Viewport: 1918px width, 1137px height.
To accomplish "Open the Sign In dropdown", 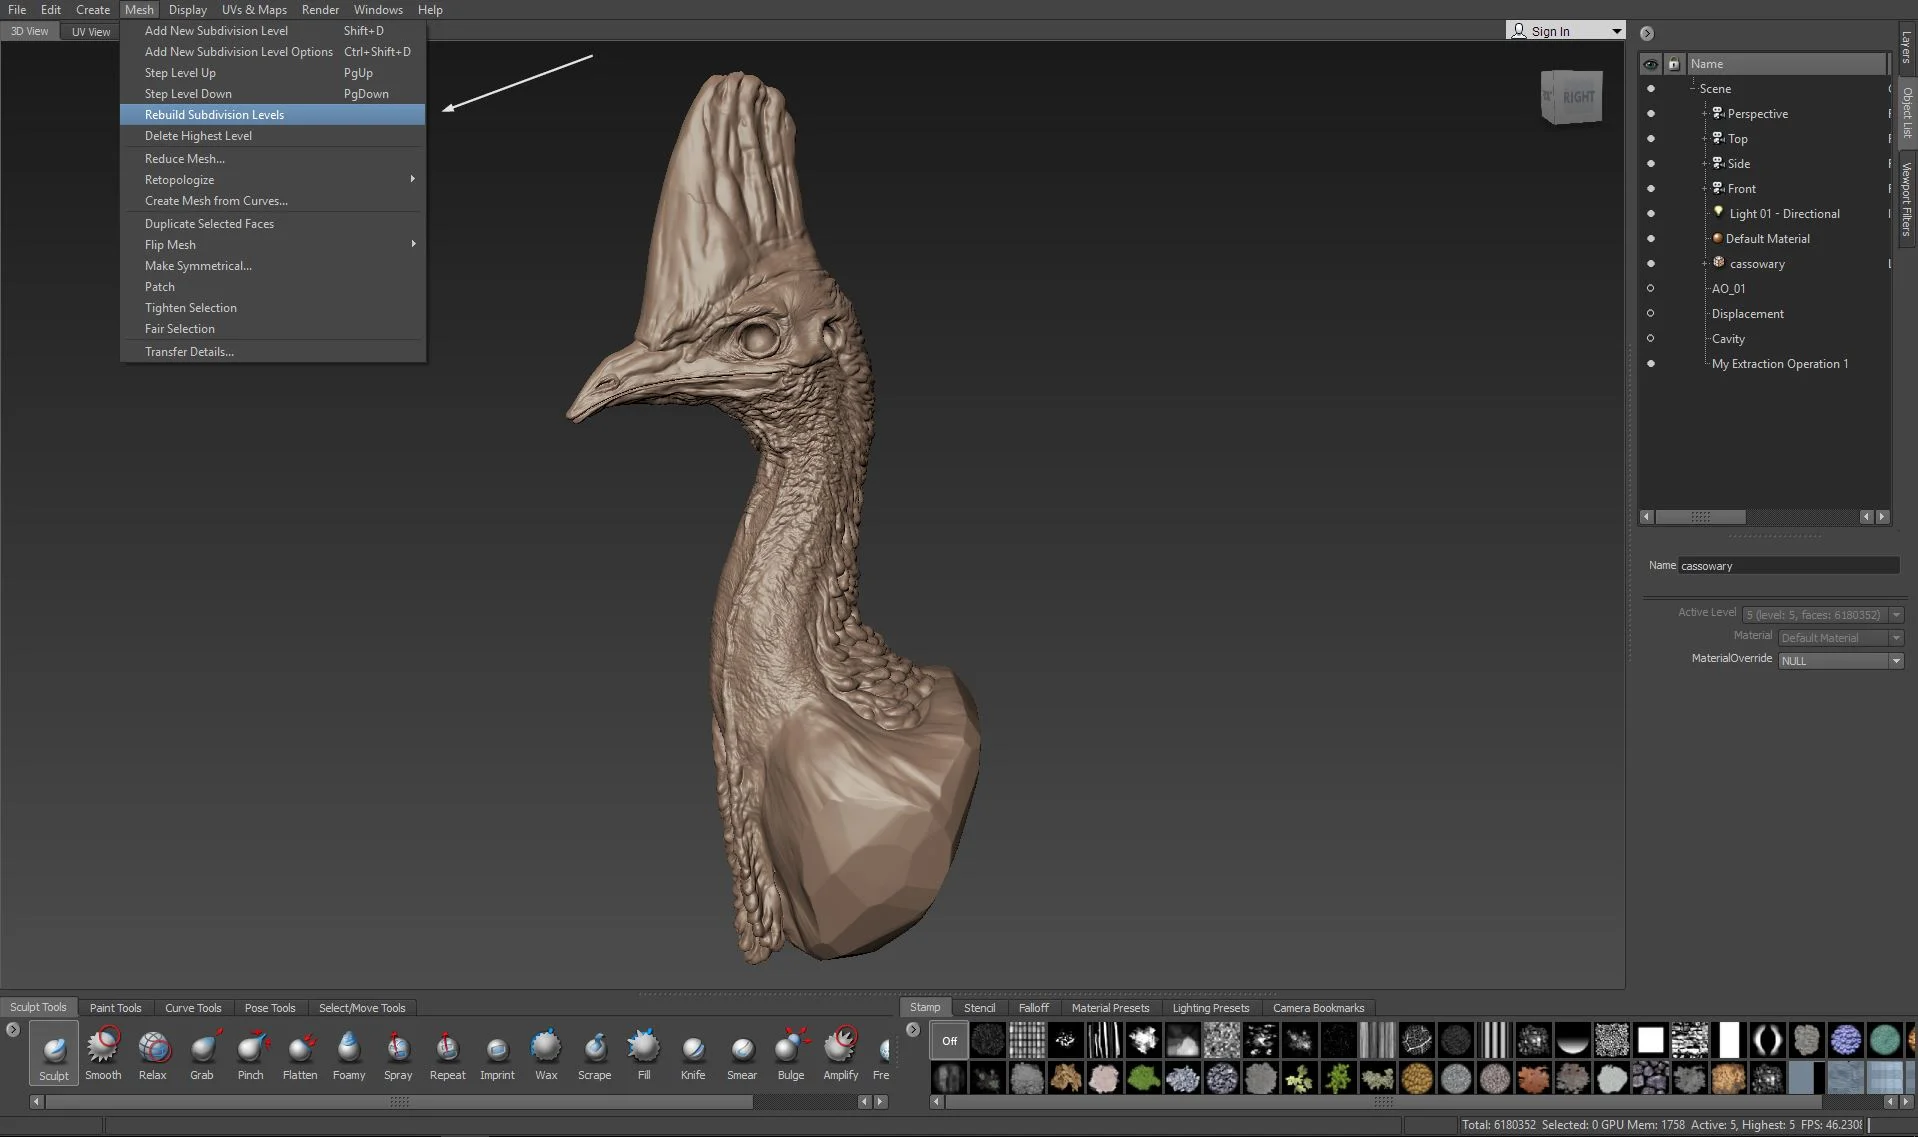I will pyautogui.click(x=1616, y=31).
